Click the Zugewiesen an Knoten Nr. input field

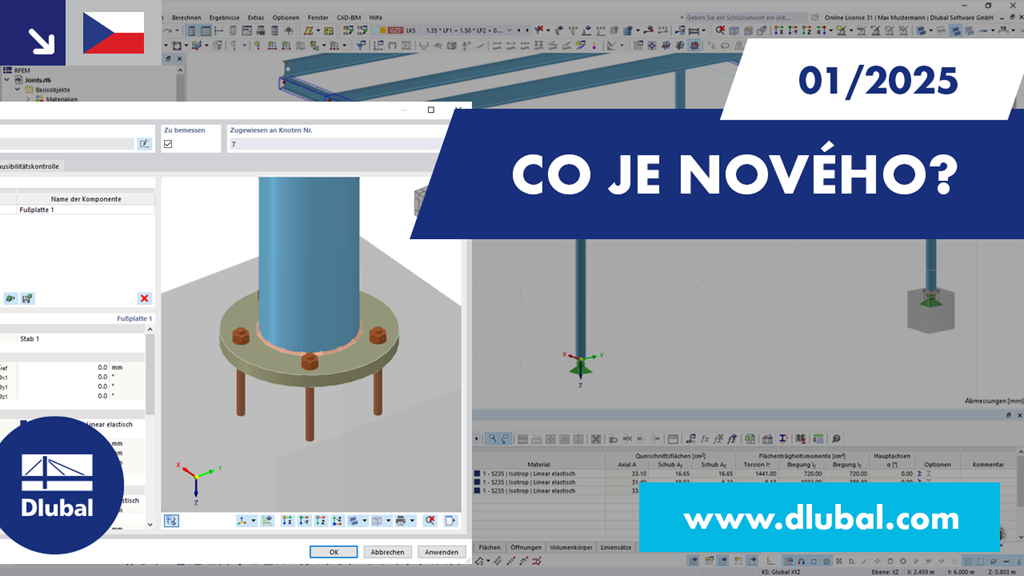point(336,144)
